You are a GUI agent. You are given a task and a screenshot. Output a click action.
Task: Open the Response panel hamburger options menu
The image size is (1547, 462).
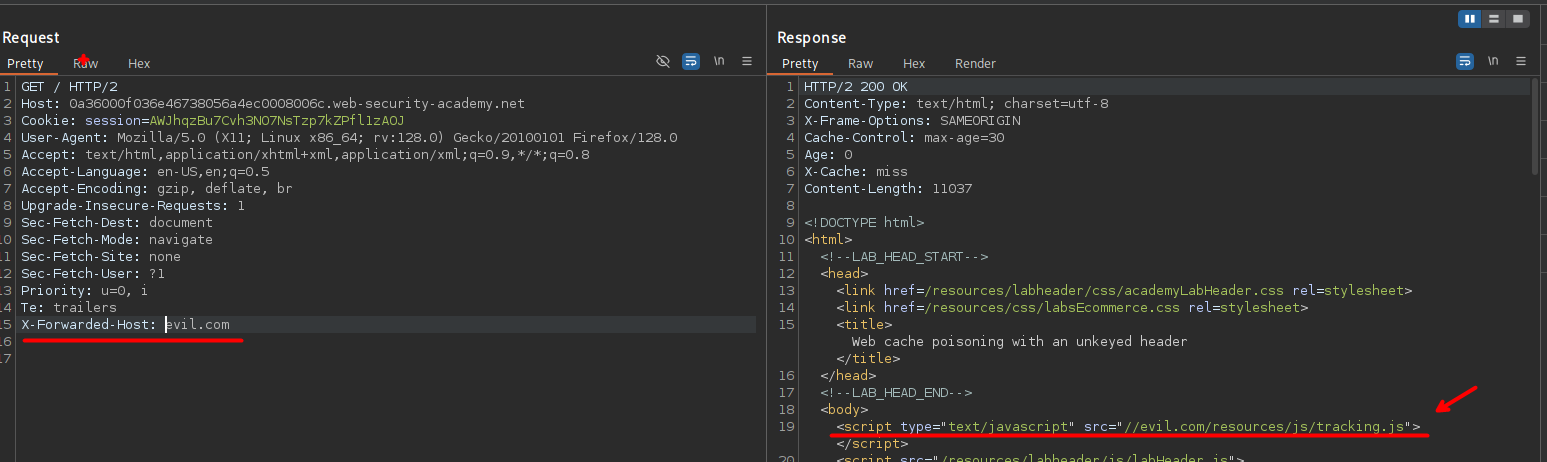tap(1521, 61)
